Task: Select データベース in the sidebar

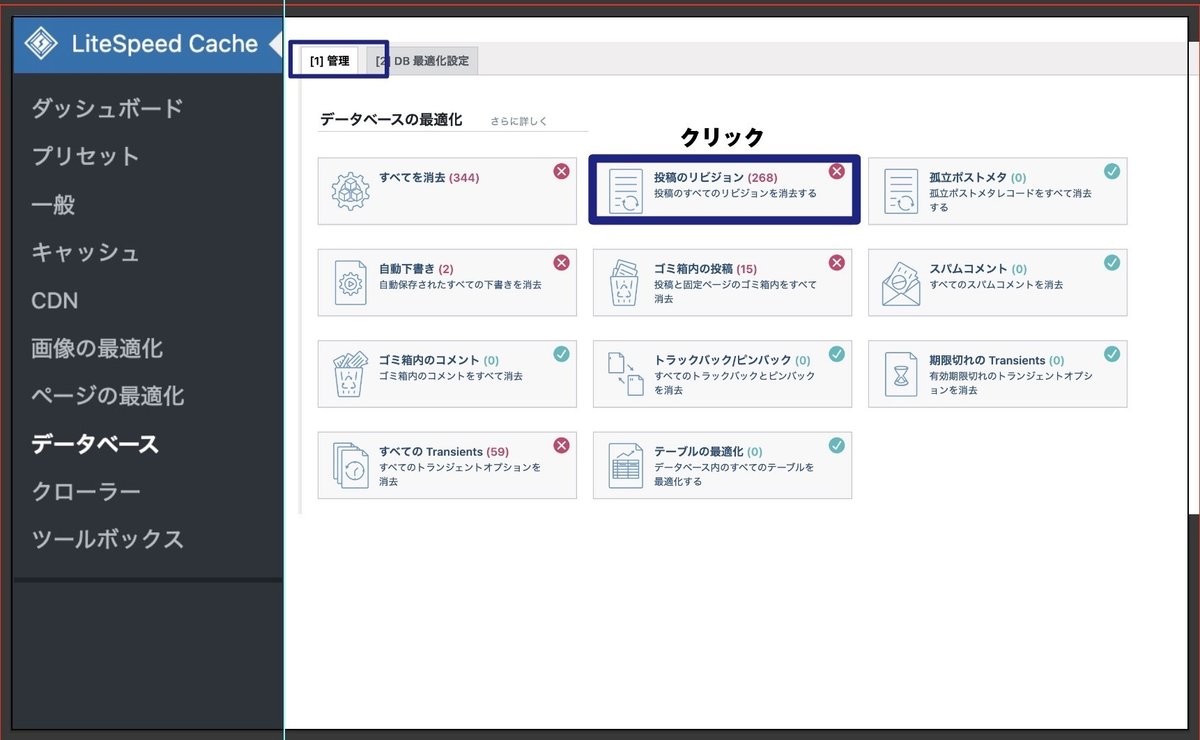Action: click(95, 444)
